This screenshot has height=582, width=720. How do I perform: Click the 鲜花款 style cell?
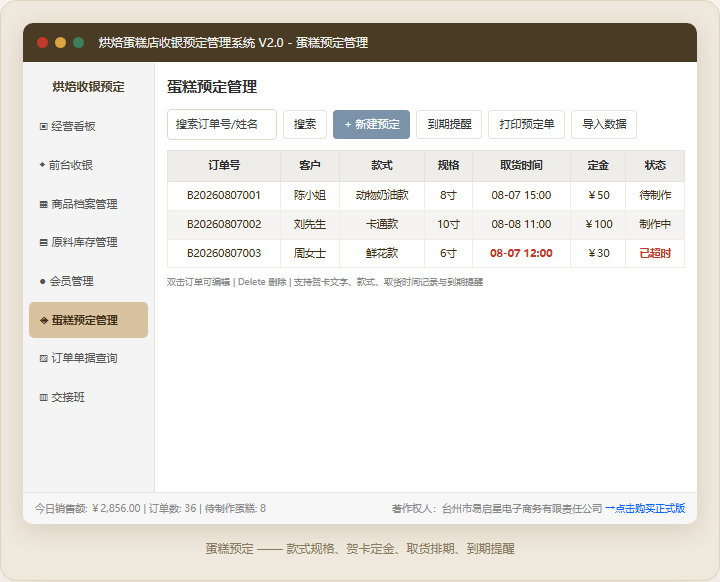coord(382,254)
